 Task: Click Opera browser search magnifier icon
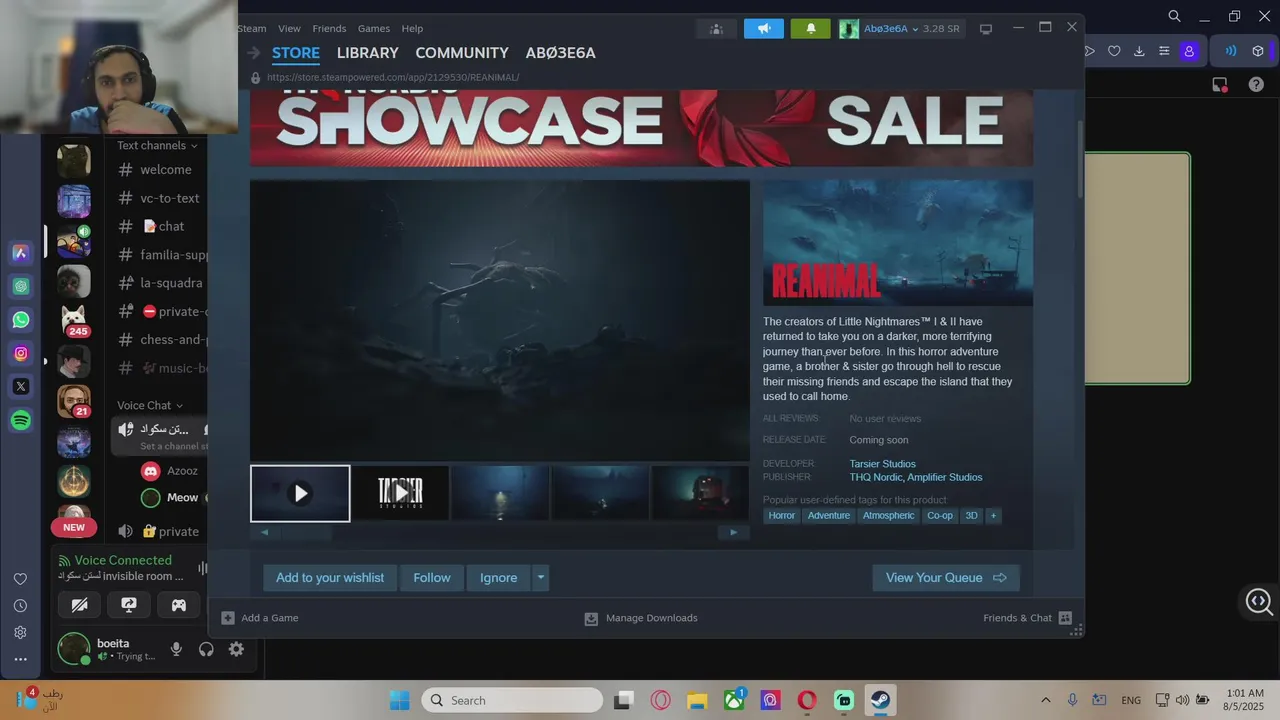coord(1175,16)
